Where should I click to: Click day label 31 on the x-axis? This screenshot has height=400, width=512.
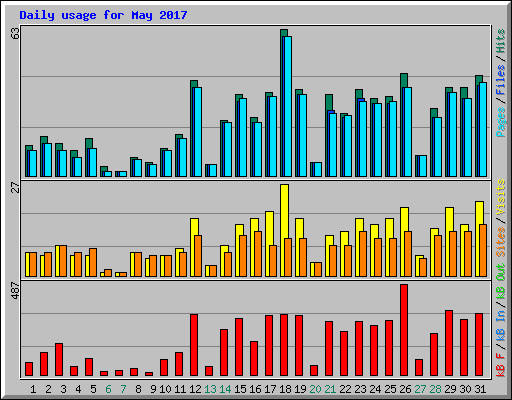(x=480, y=389)
